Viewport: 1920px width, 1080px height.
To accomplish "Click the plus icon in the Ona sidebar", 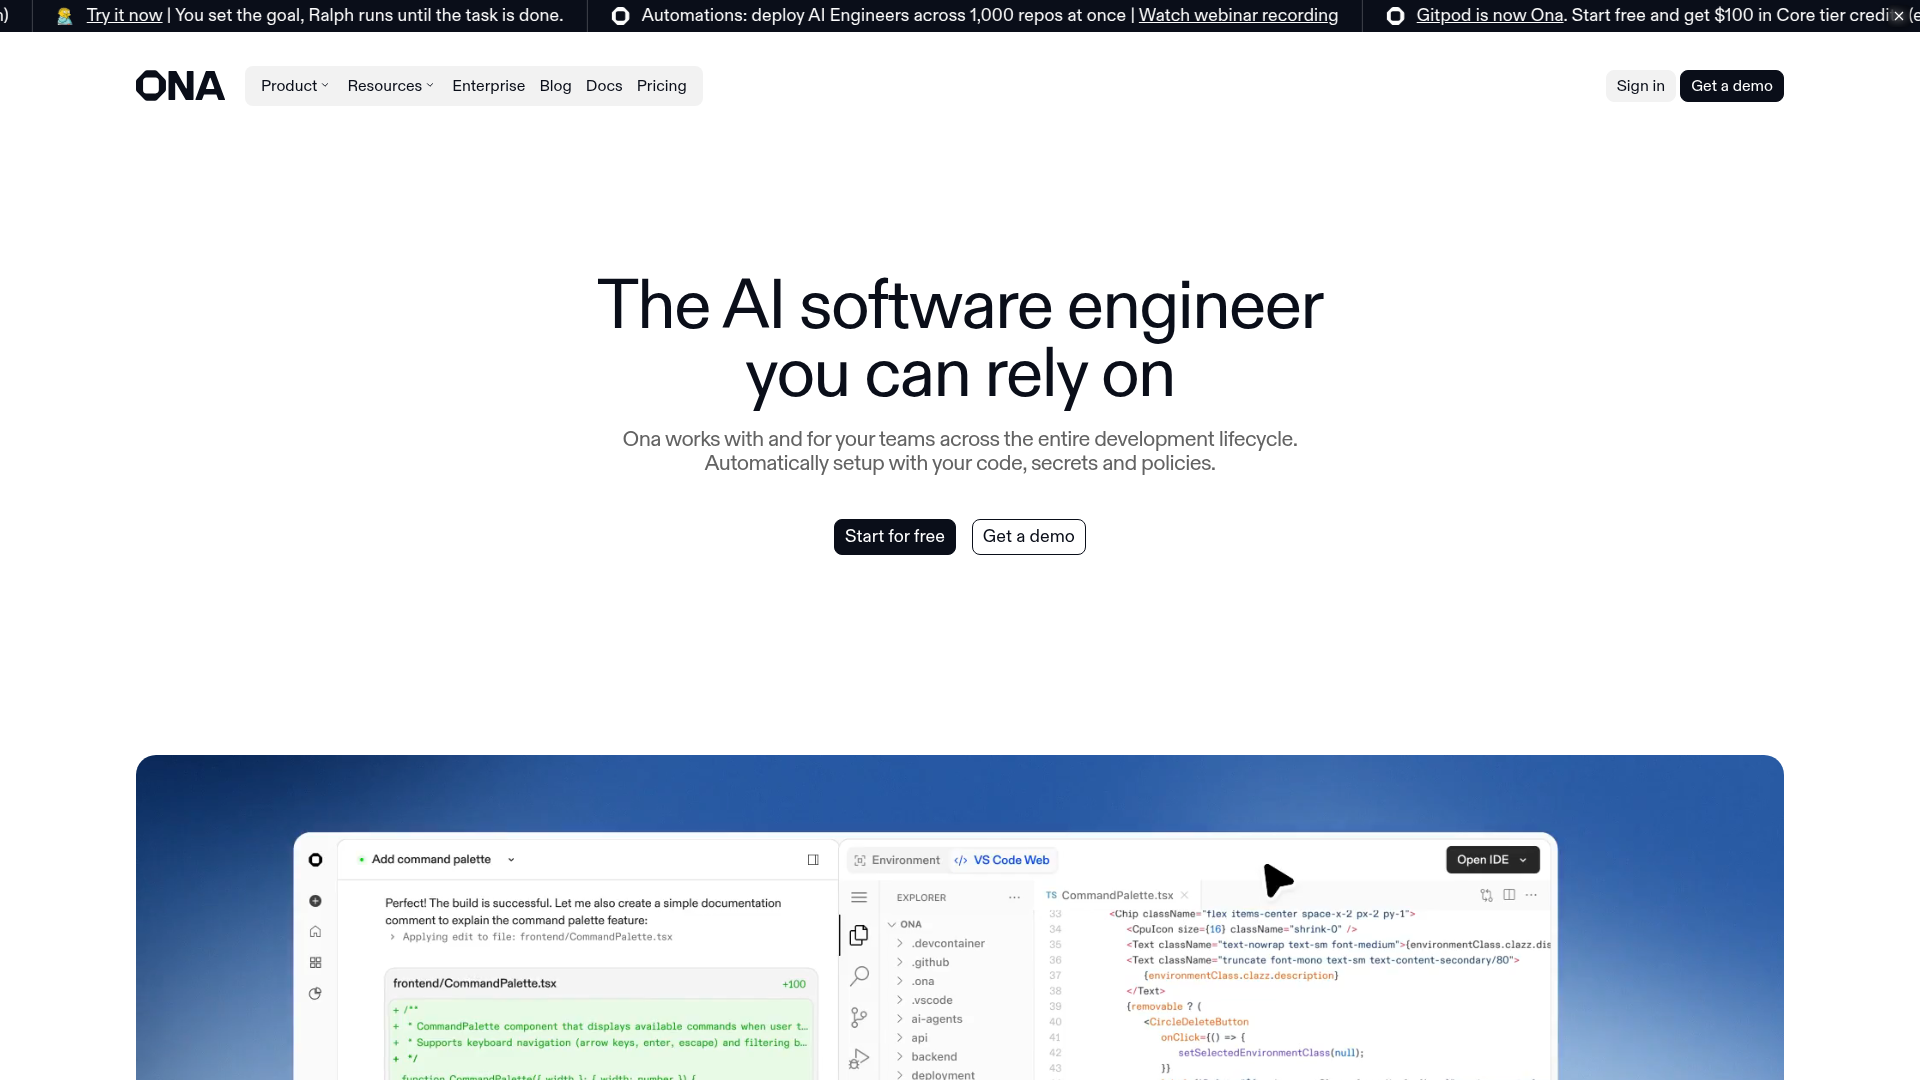I will (x=315, y=901).
